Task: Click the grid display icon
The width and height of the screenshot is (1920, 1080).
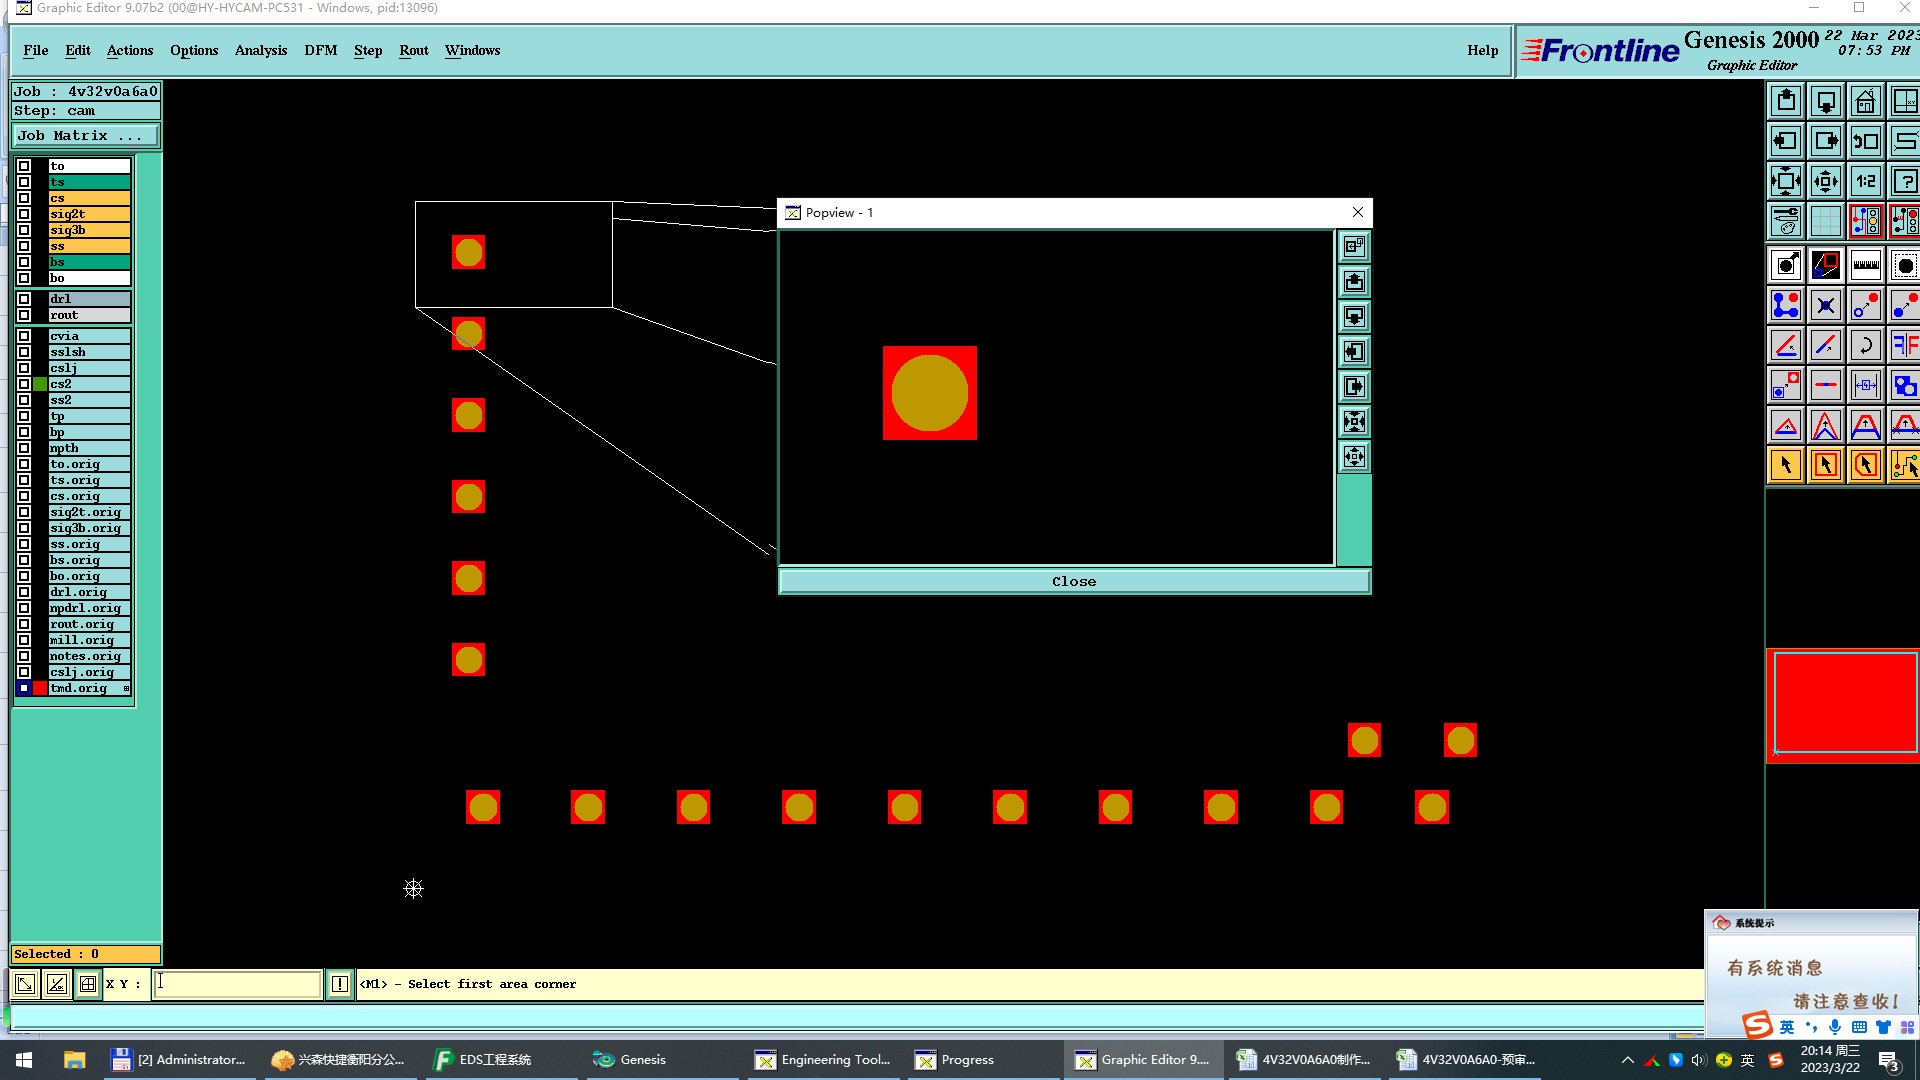Action: pos(1825,221)
